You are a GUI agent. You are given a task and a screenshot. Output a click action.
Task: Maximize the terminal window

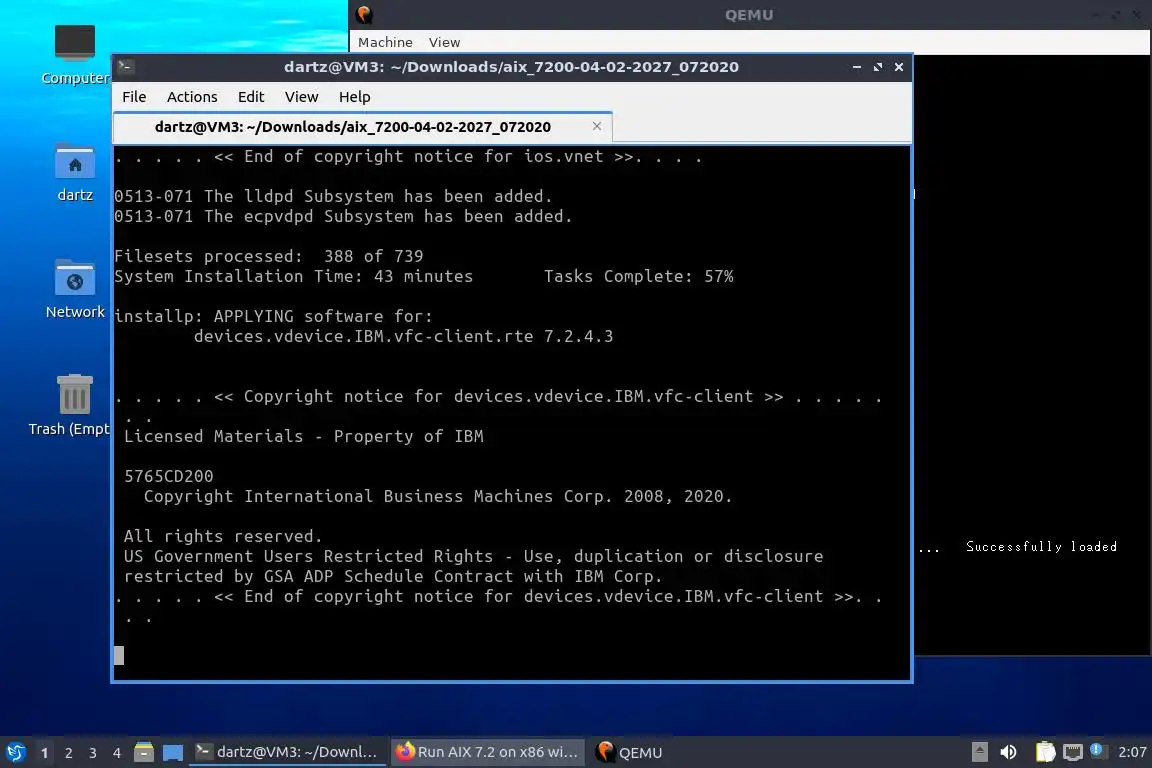point(877,67)
